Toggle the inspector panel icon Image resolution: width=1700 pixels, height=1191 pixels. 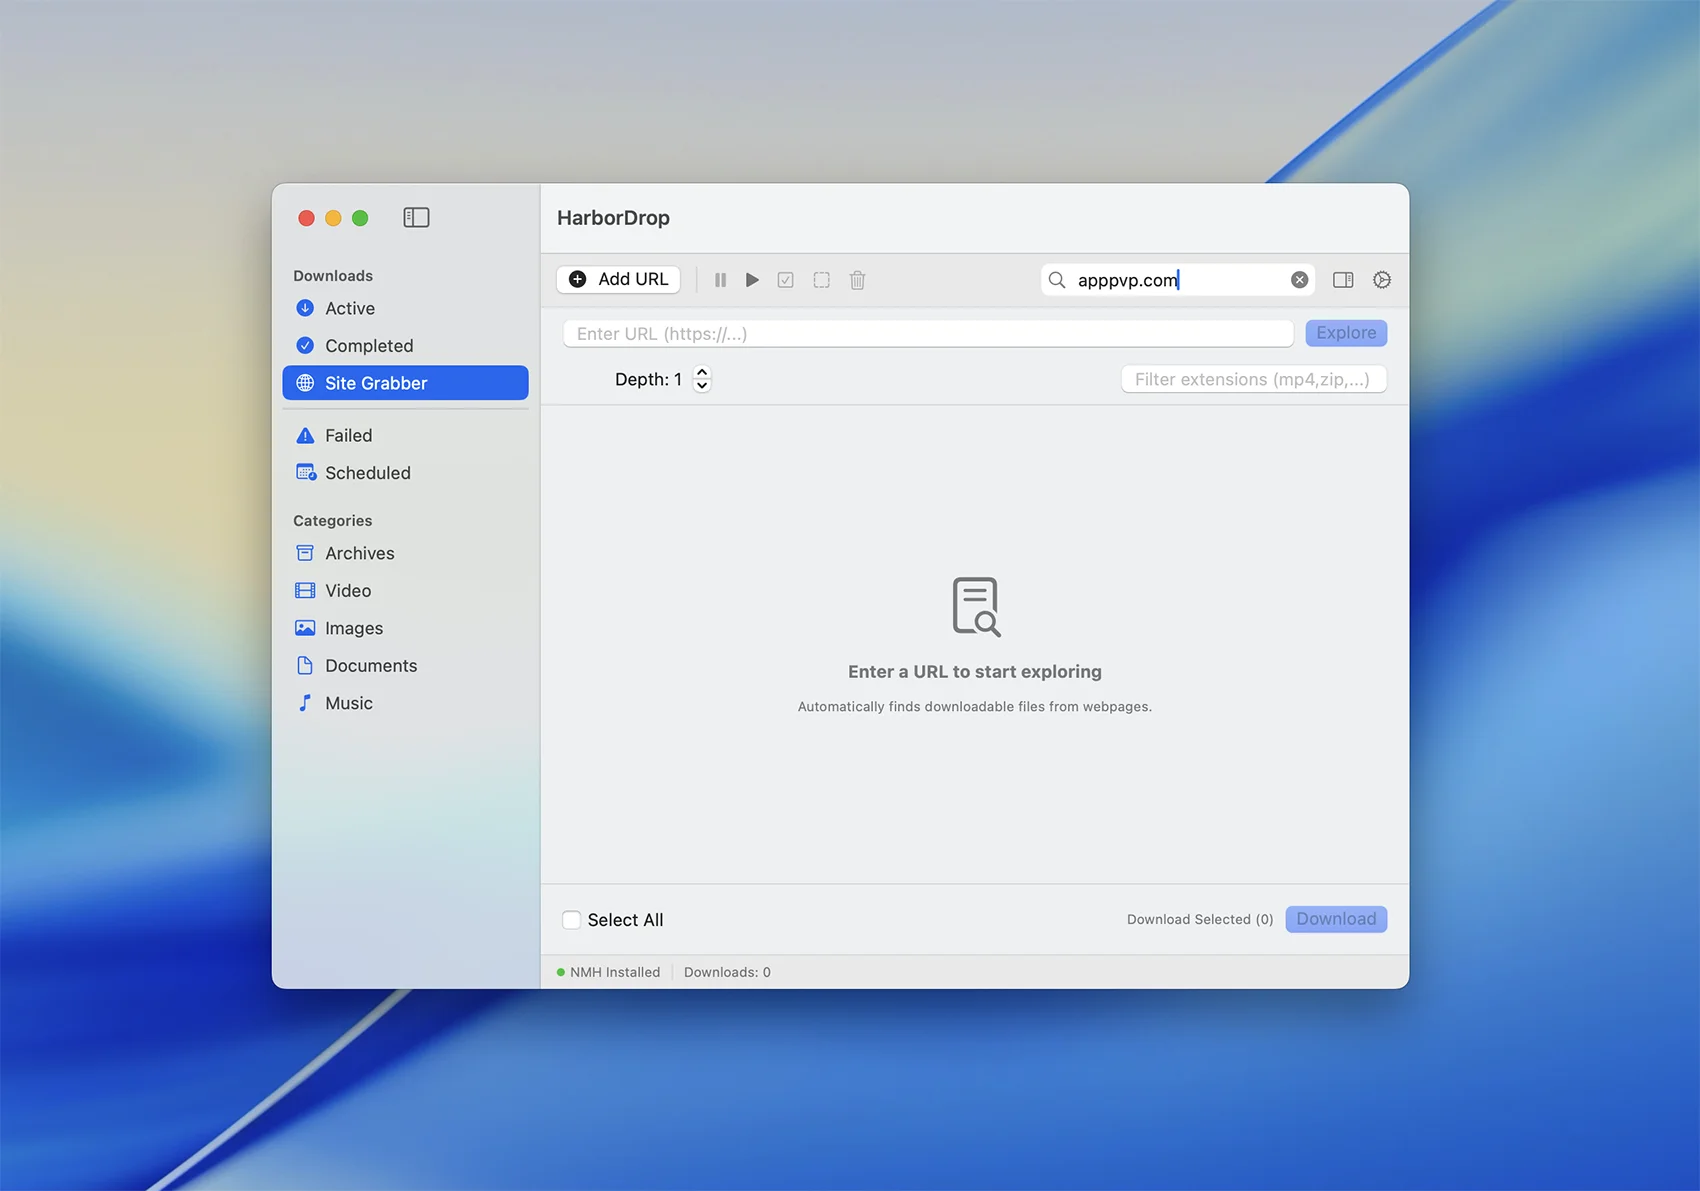pos(1343,280)
